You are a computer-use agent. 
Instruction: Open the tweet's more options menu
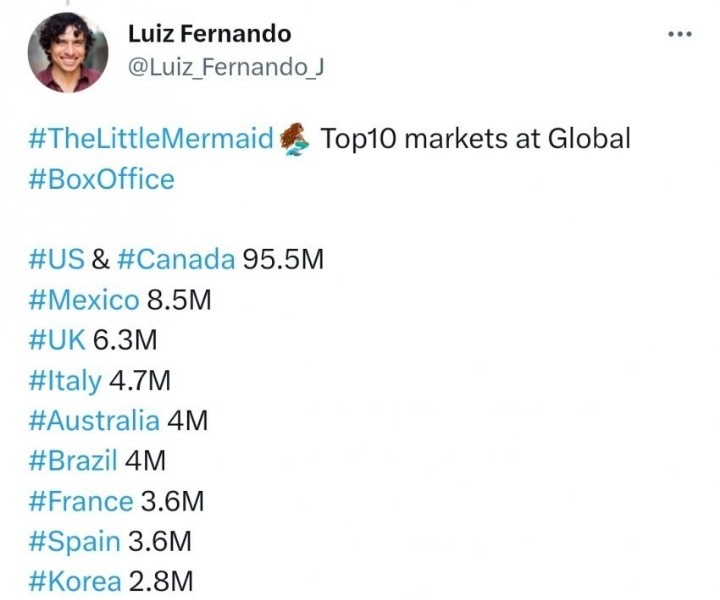pos(679,34)
